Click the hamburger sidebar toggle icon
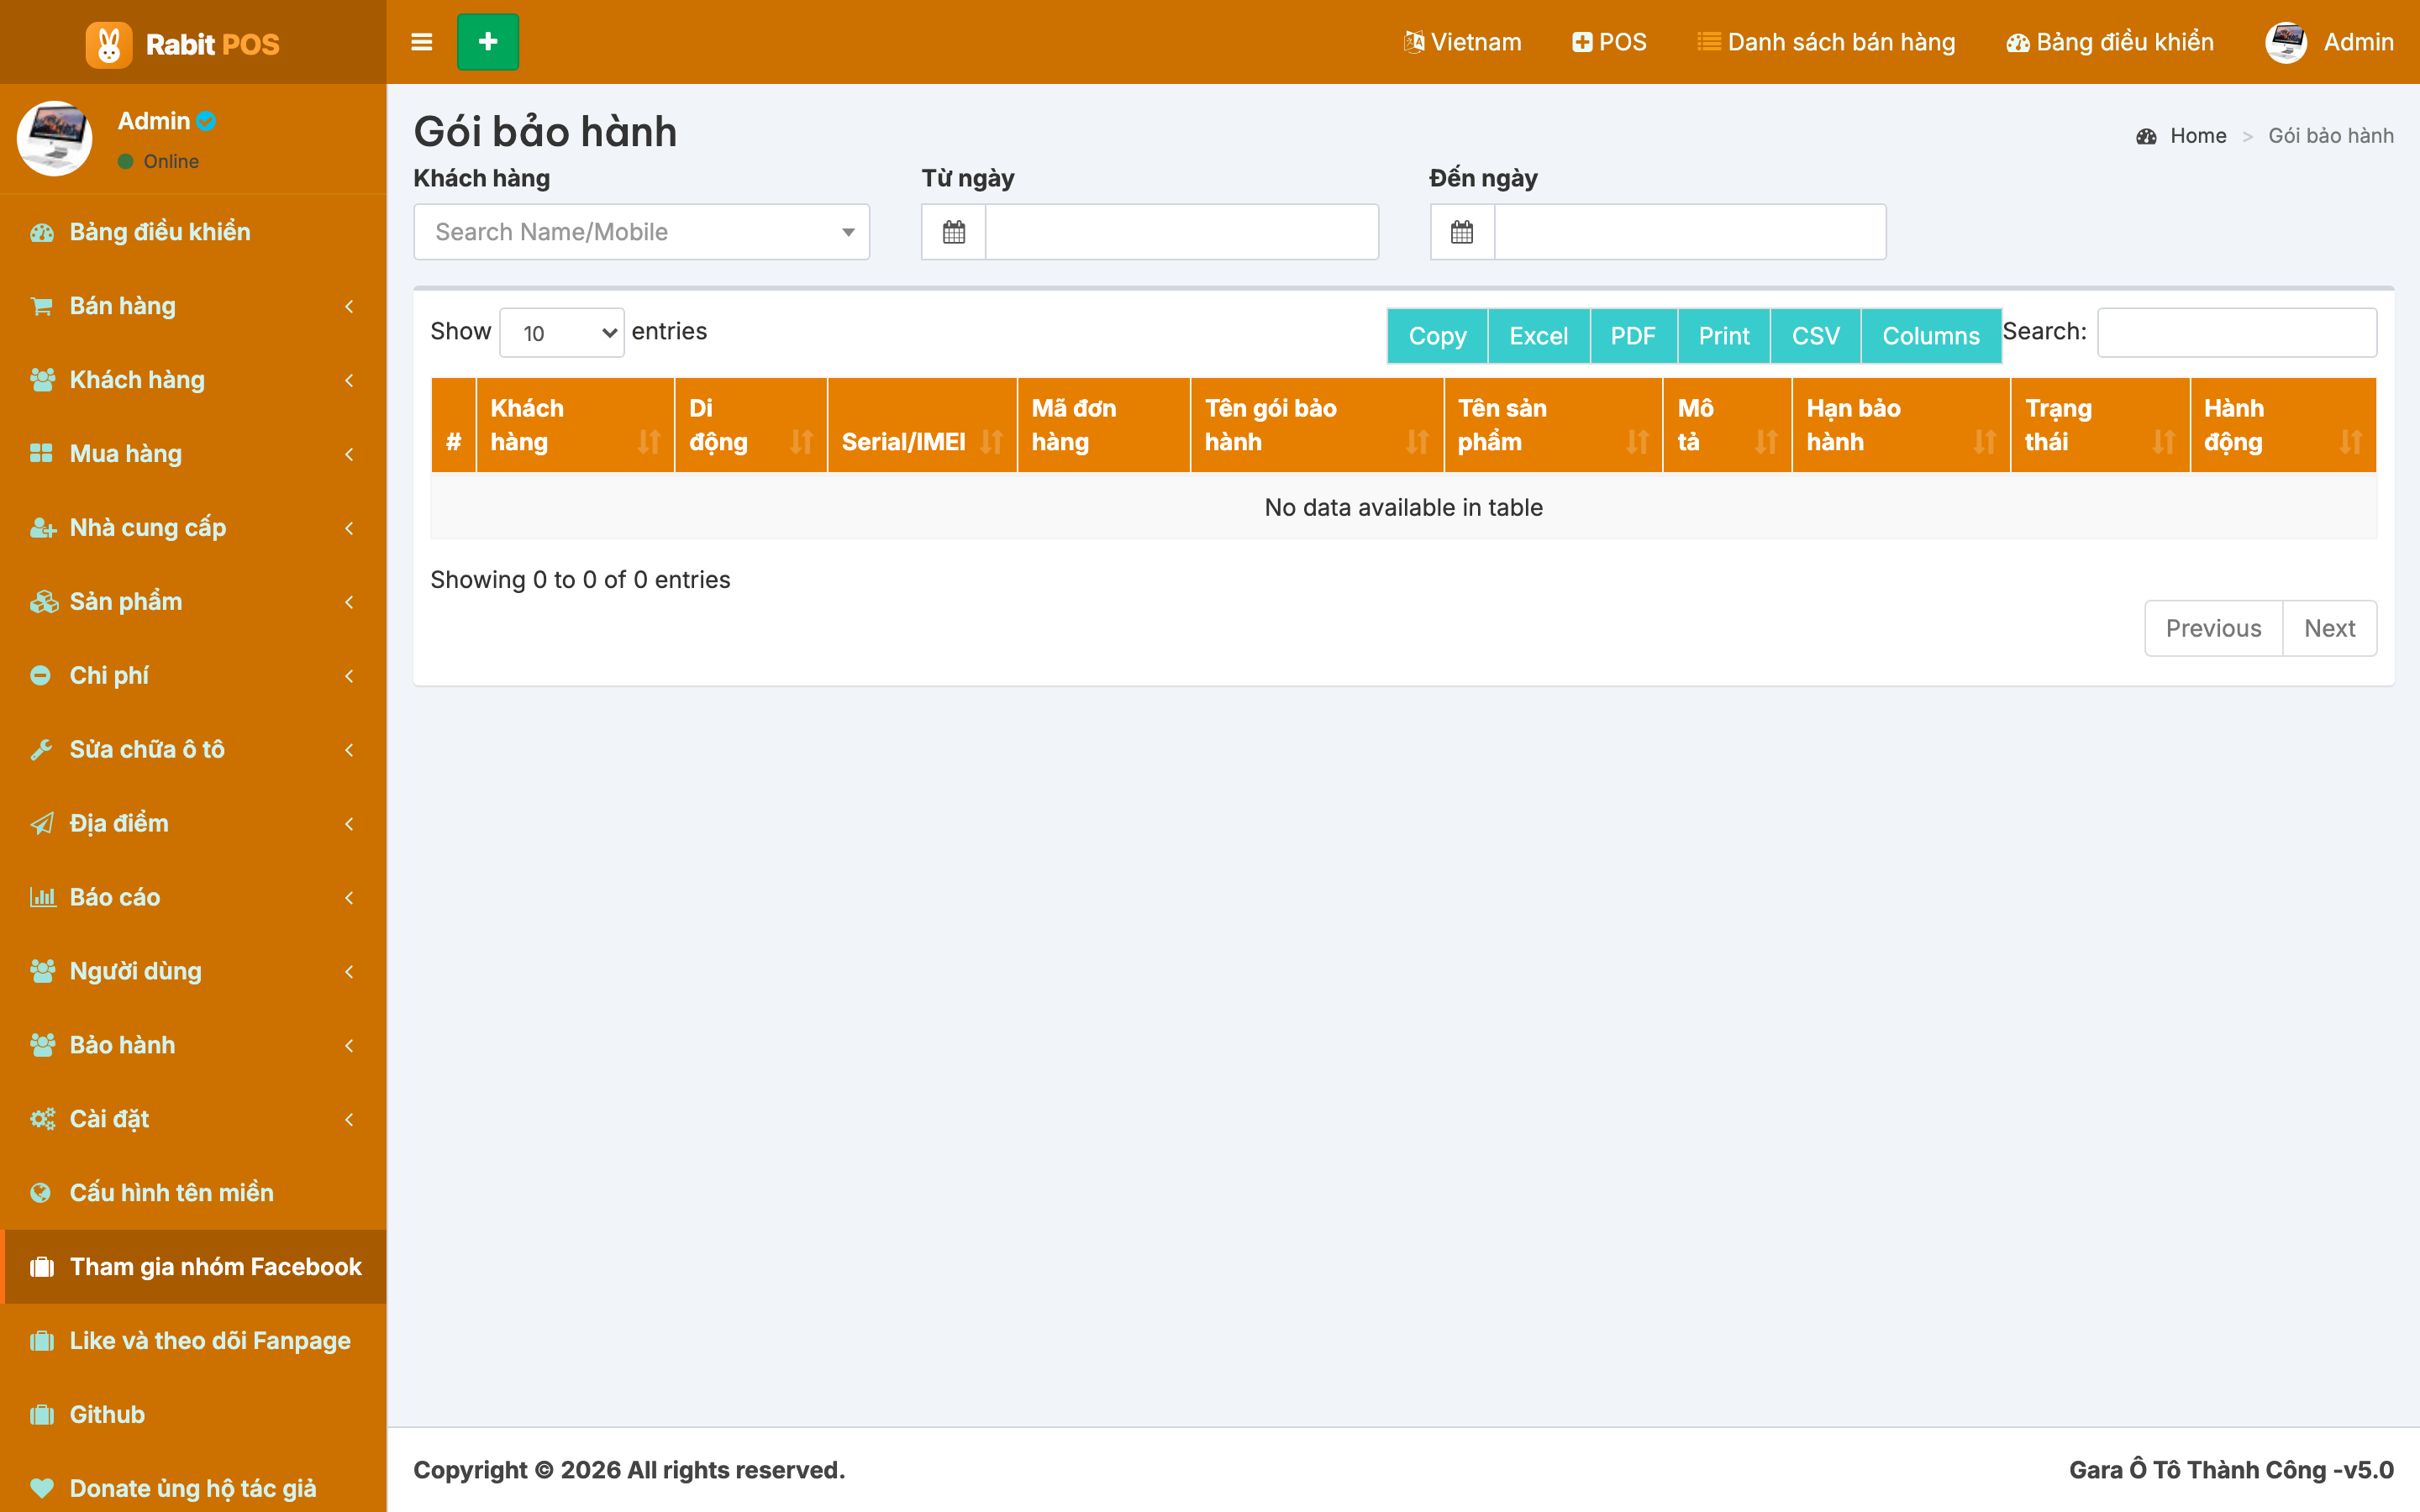 (x=422, y=42)
